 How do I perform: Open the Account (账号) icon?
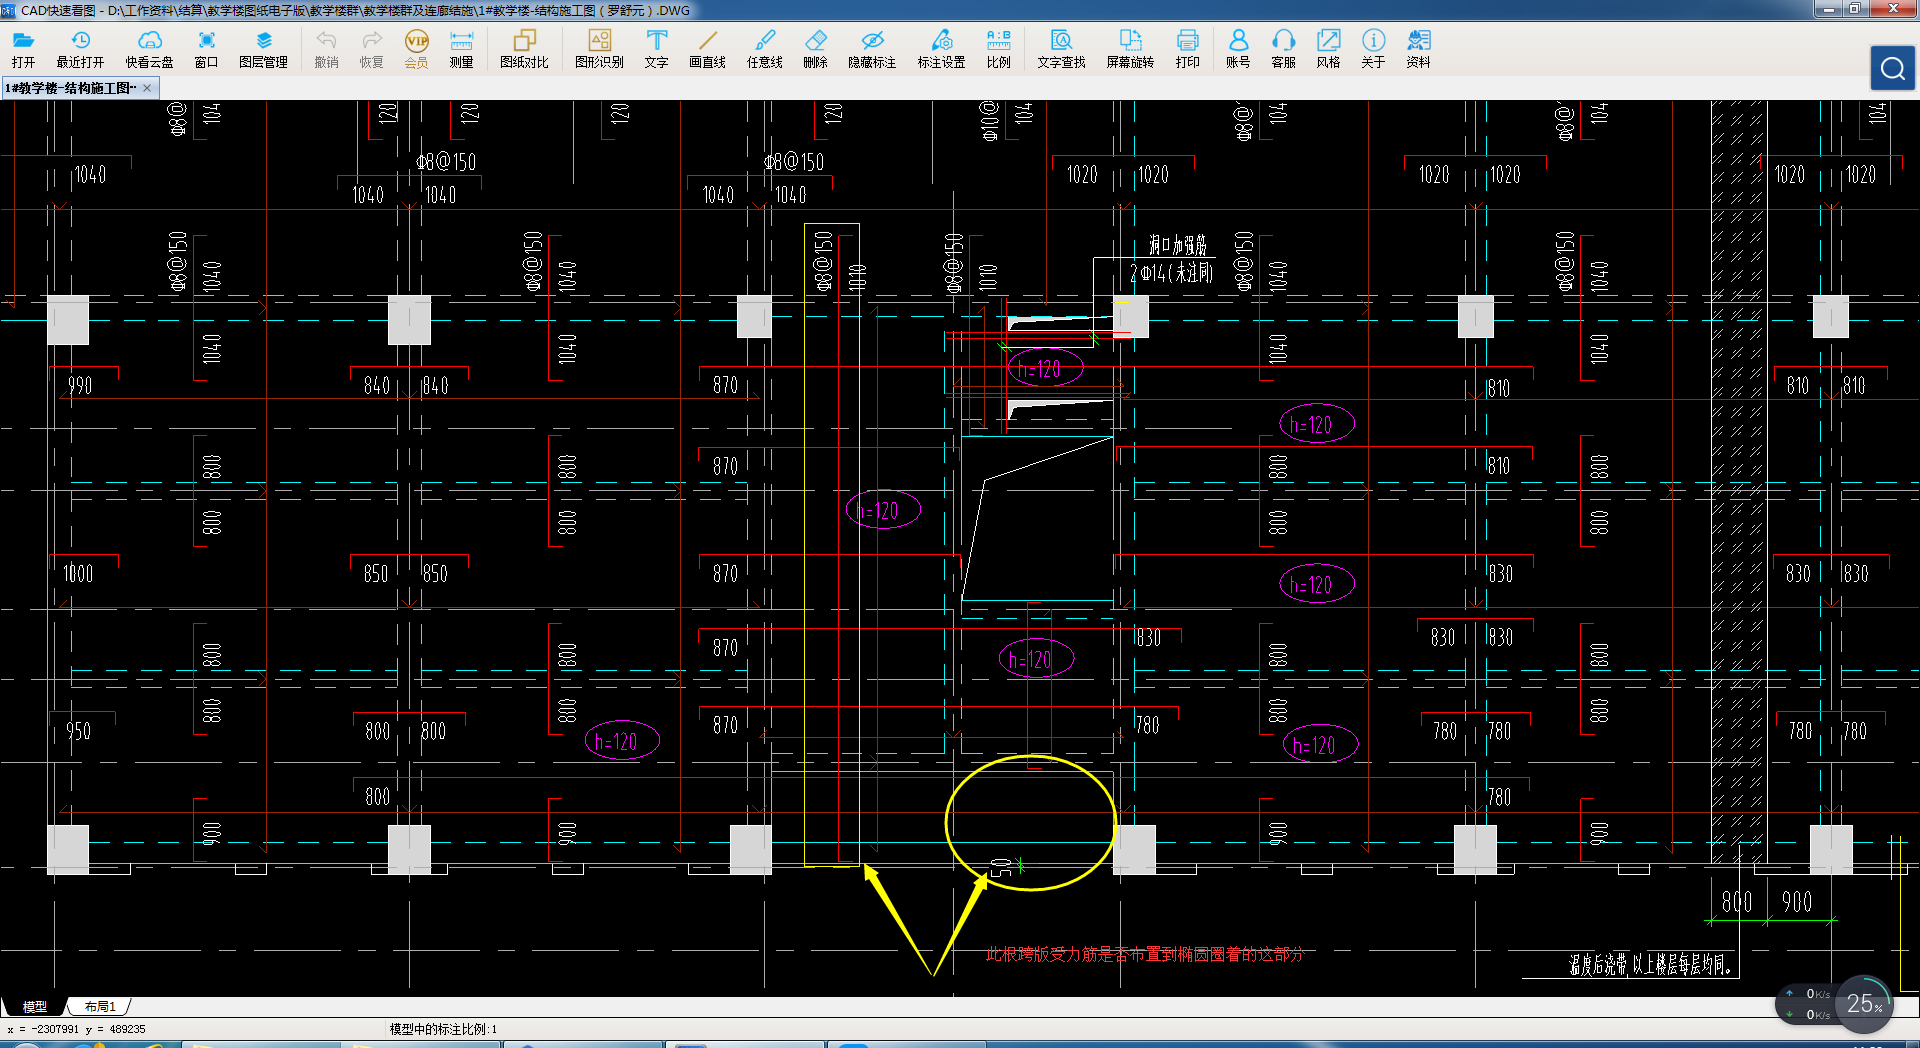click(x=1238, y=49)
